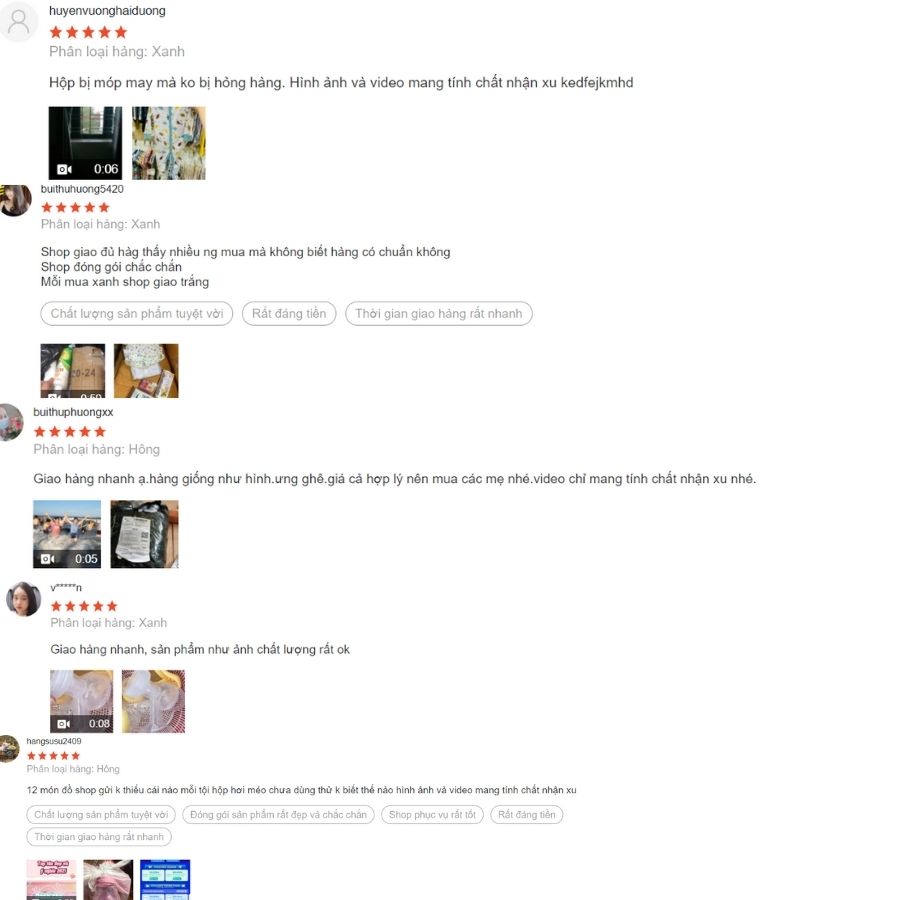Open the patterned fabric photo thumbnail
This screenshot has width=900, height=900.
pyautogui.click(x=169, y=143)
